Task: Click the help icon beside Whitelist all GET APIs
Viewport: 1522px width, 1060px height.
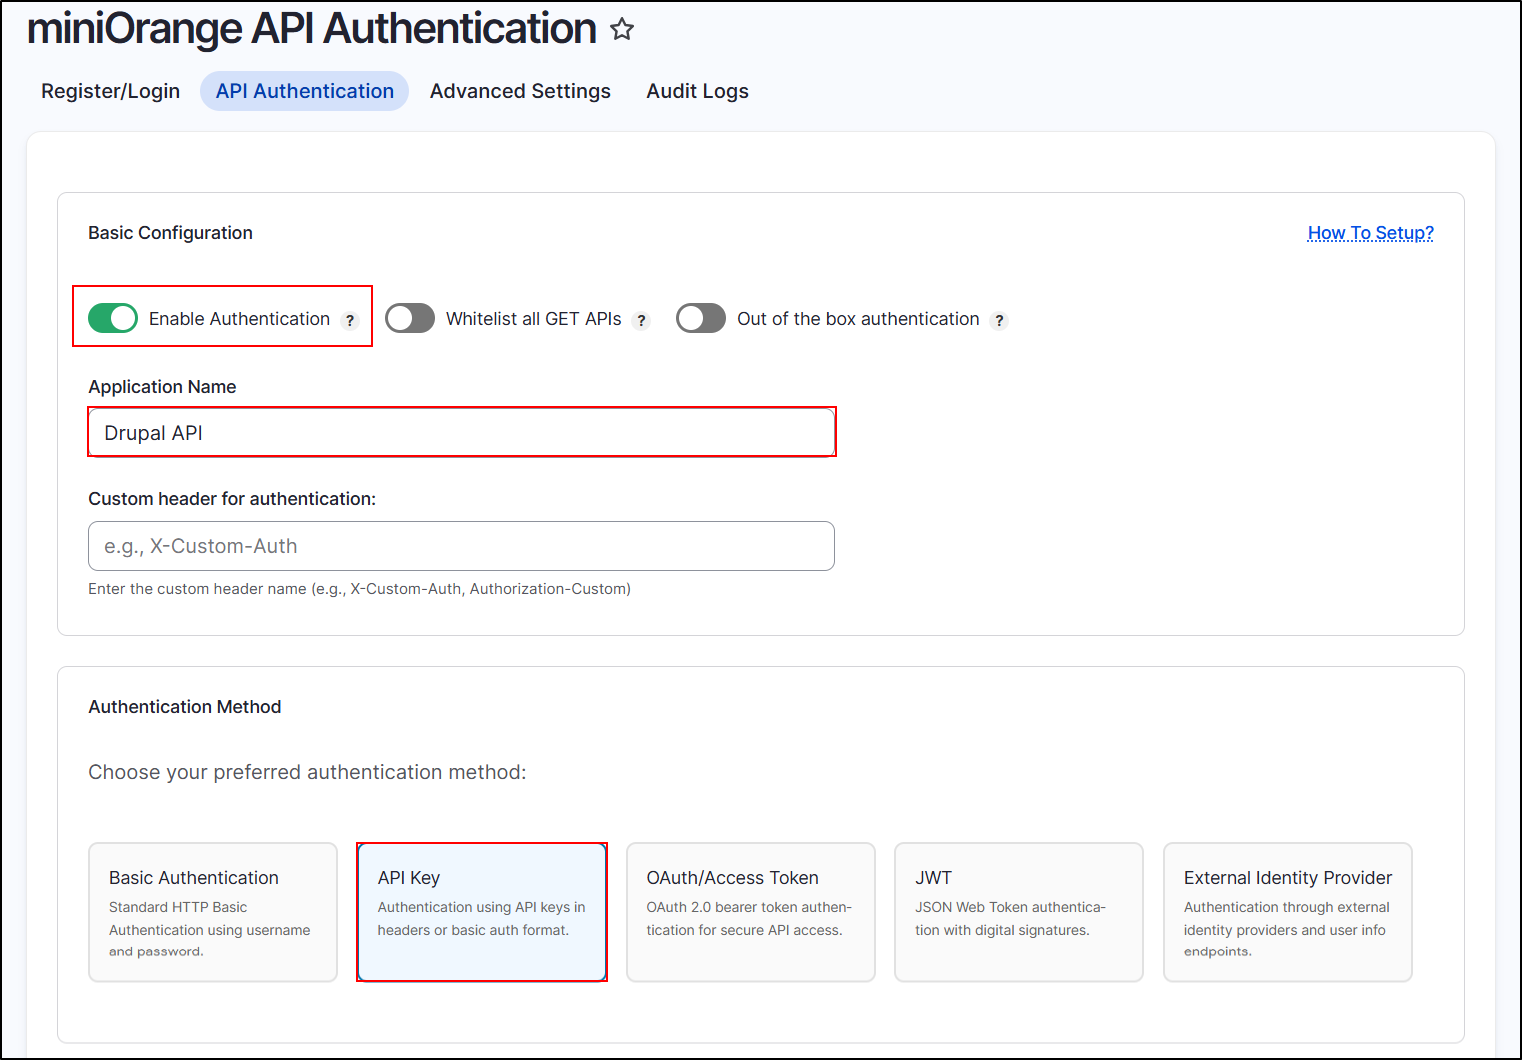Action: click(641, 319)
